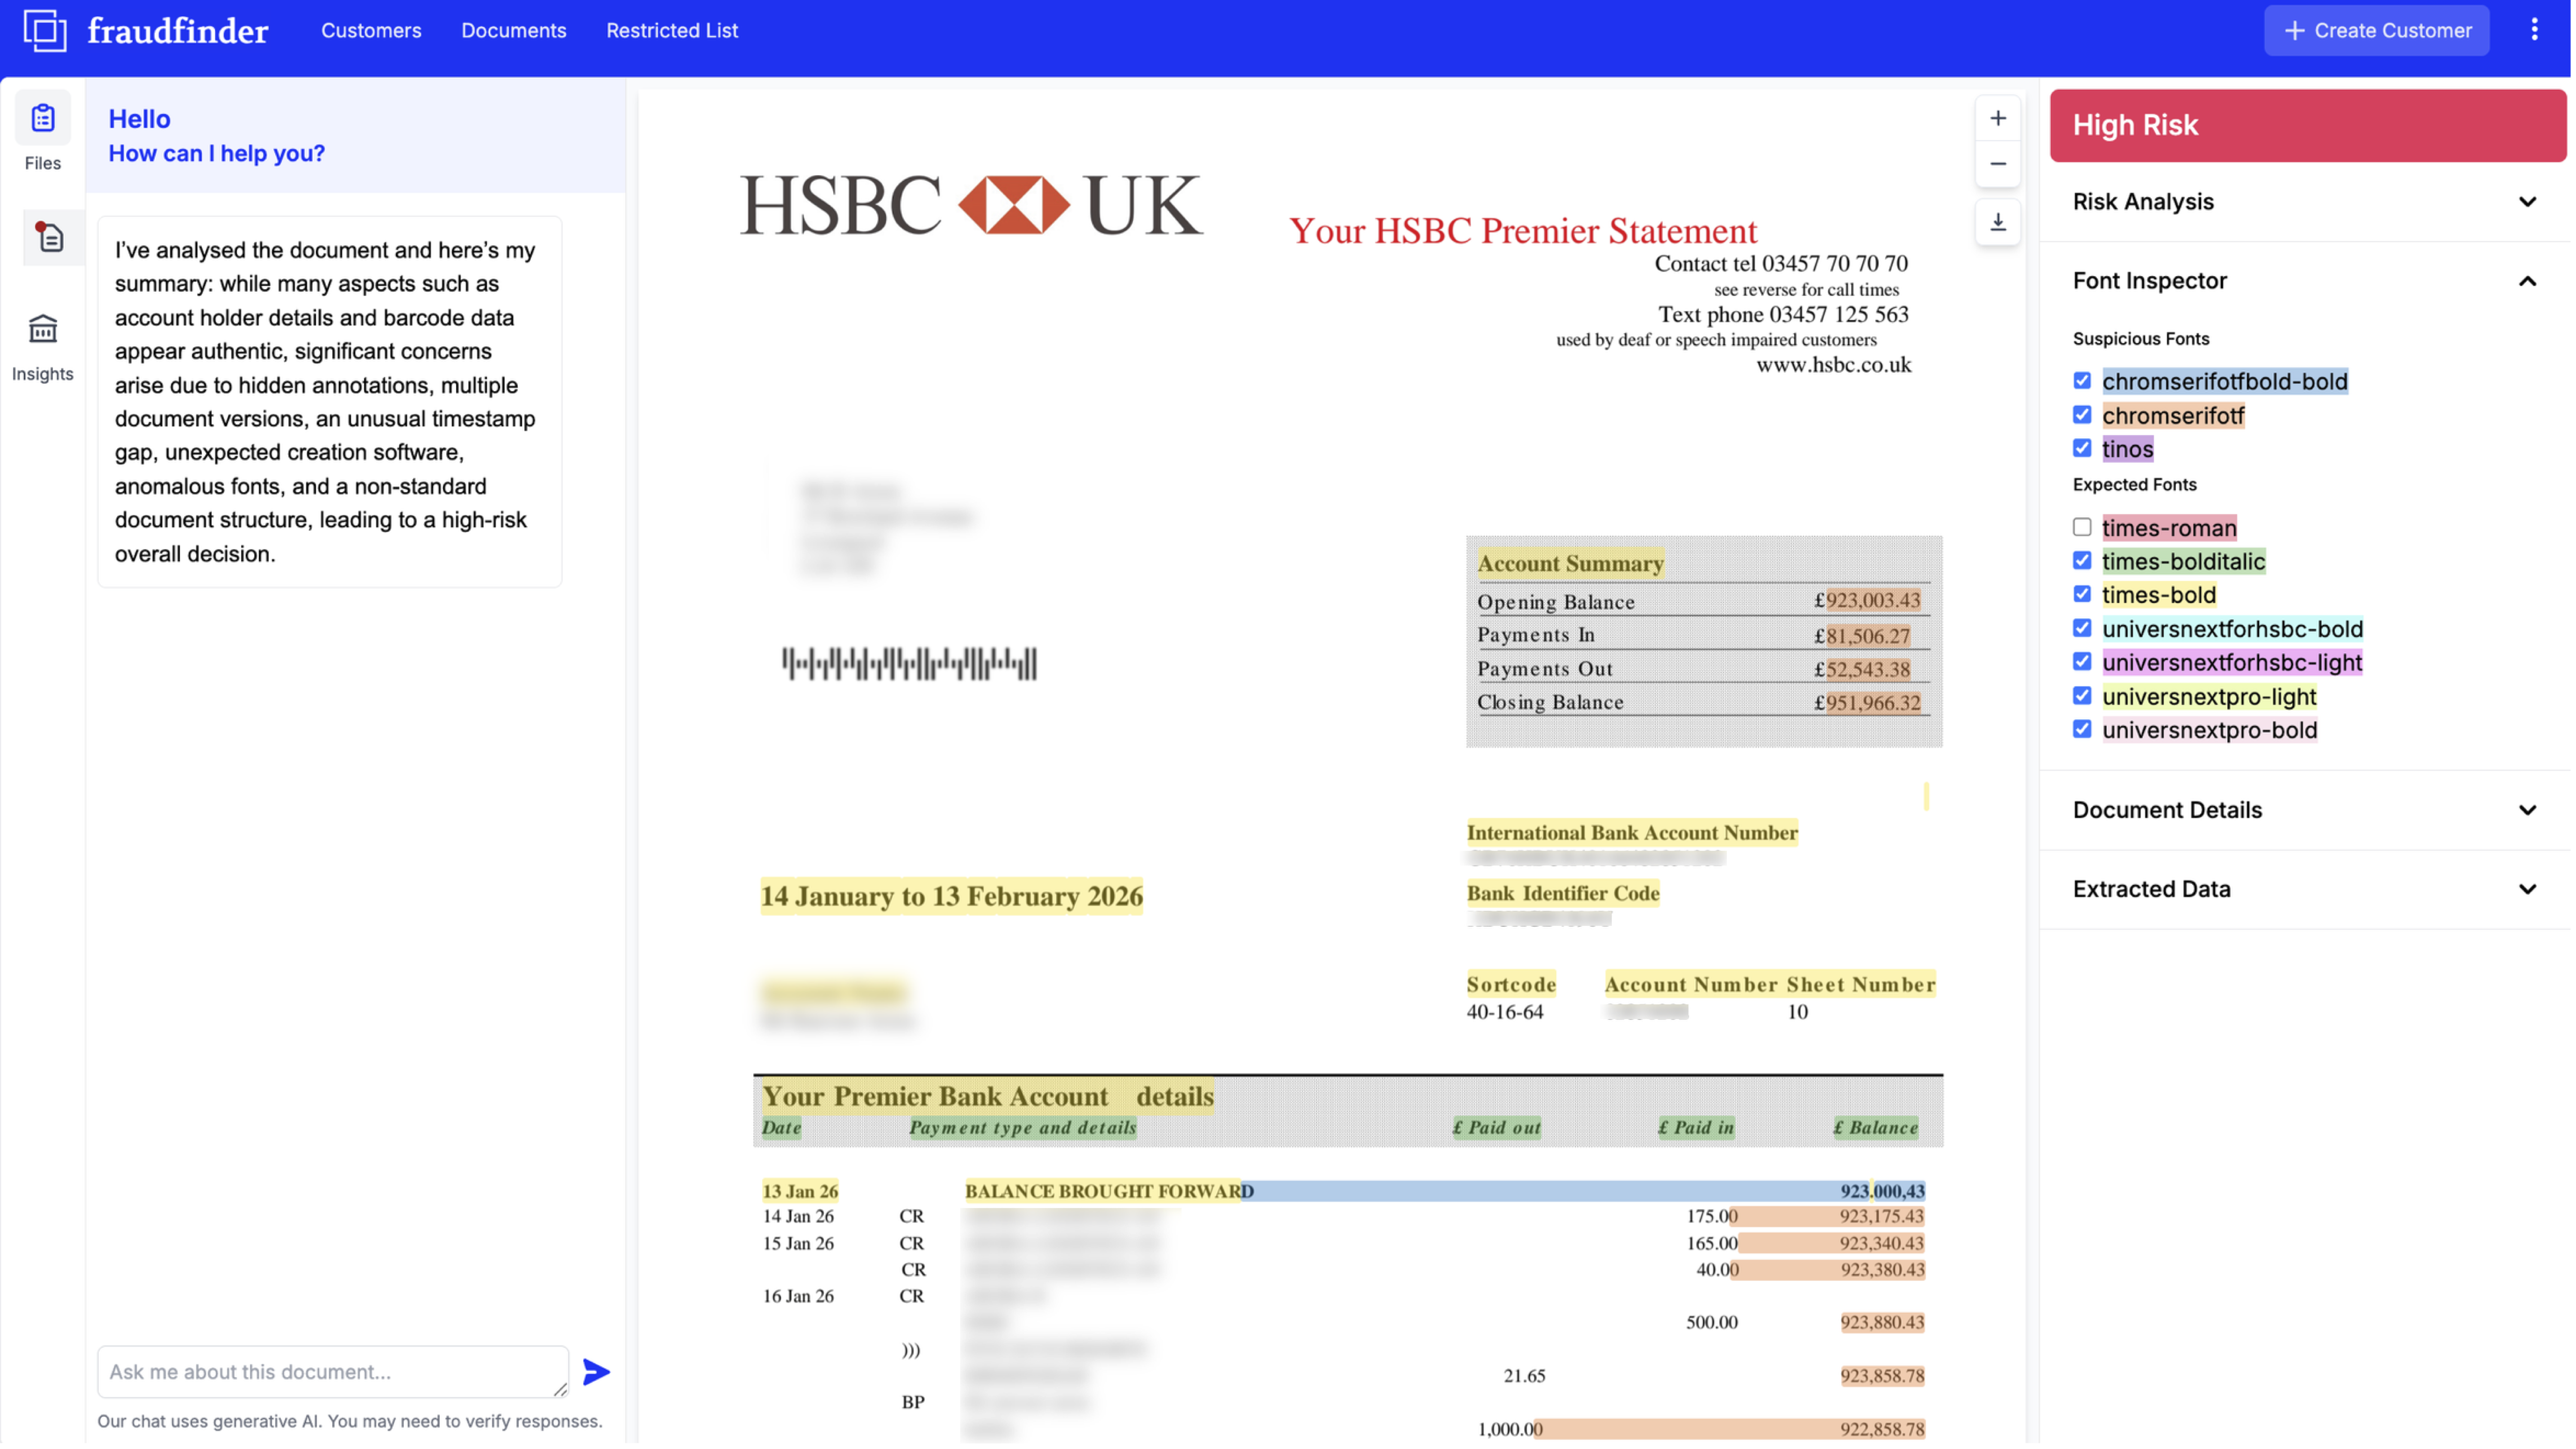The width and height of the screenshot is (2576, 1449).
Task: Click the 21.65 paid out amount
Action: 1524,1376
